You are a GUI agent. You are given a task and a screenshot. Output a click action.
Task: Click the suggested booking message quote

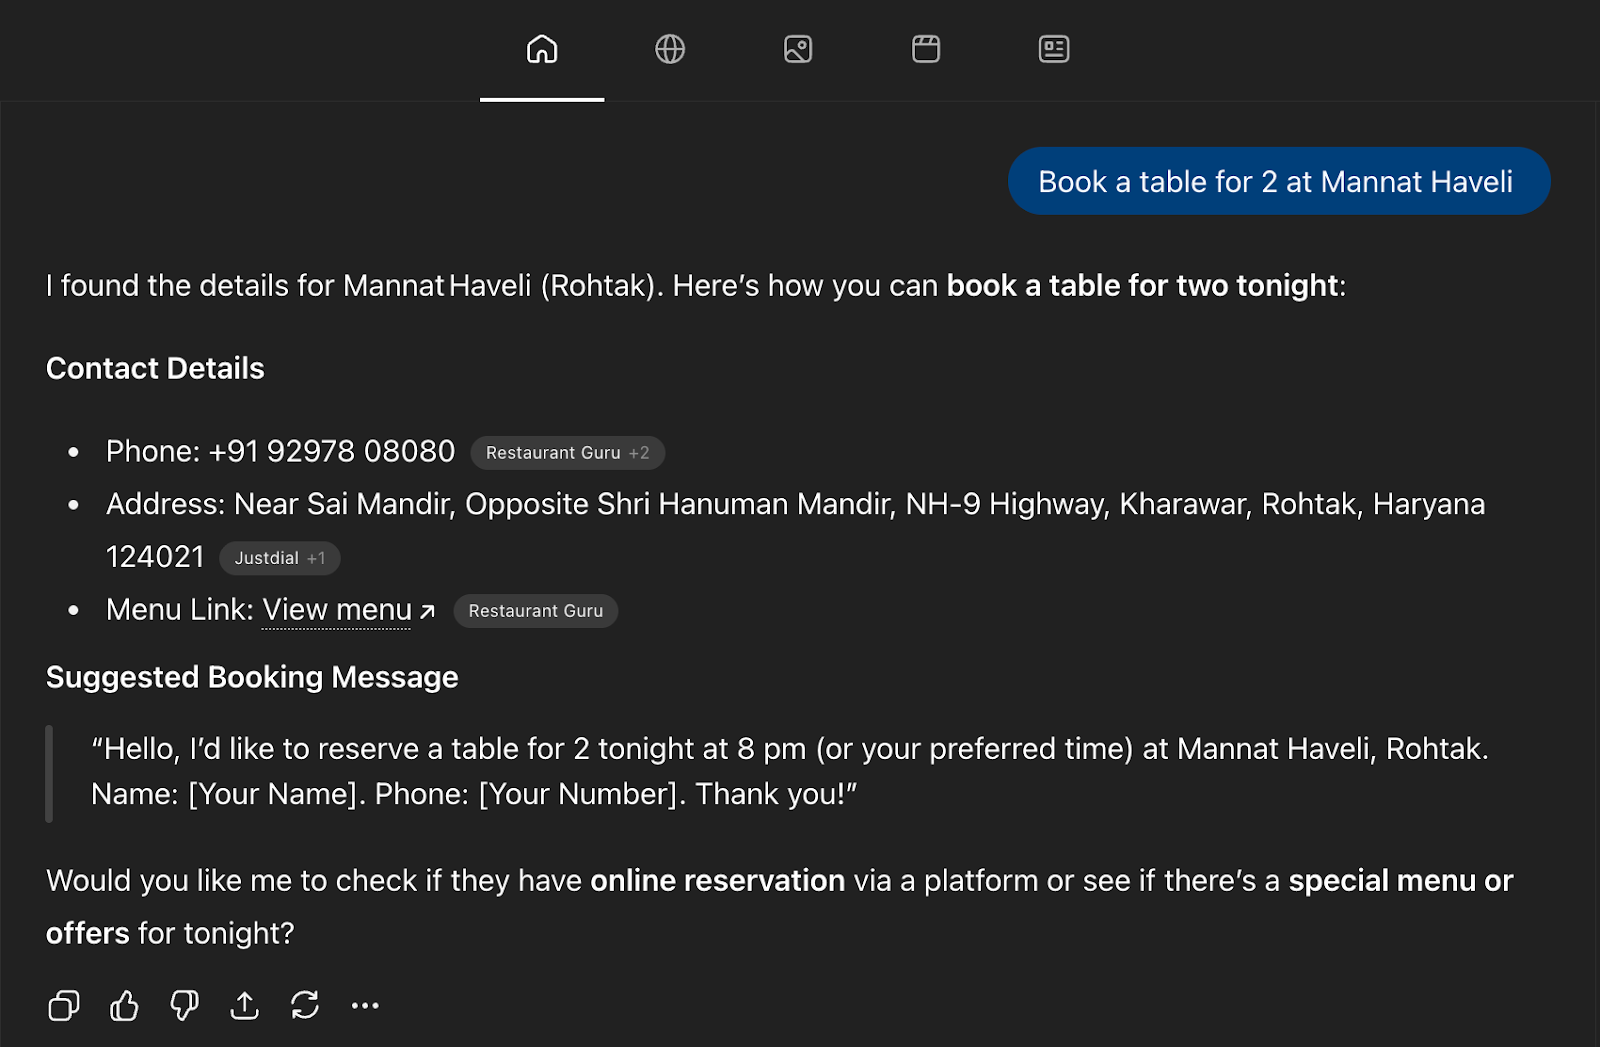click(x=789, y=771)
